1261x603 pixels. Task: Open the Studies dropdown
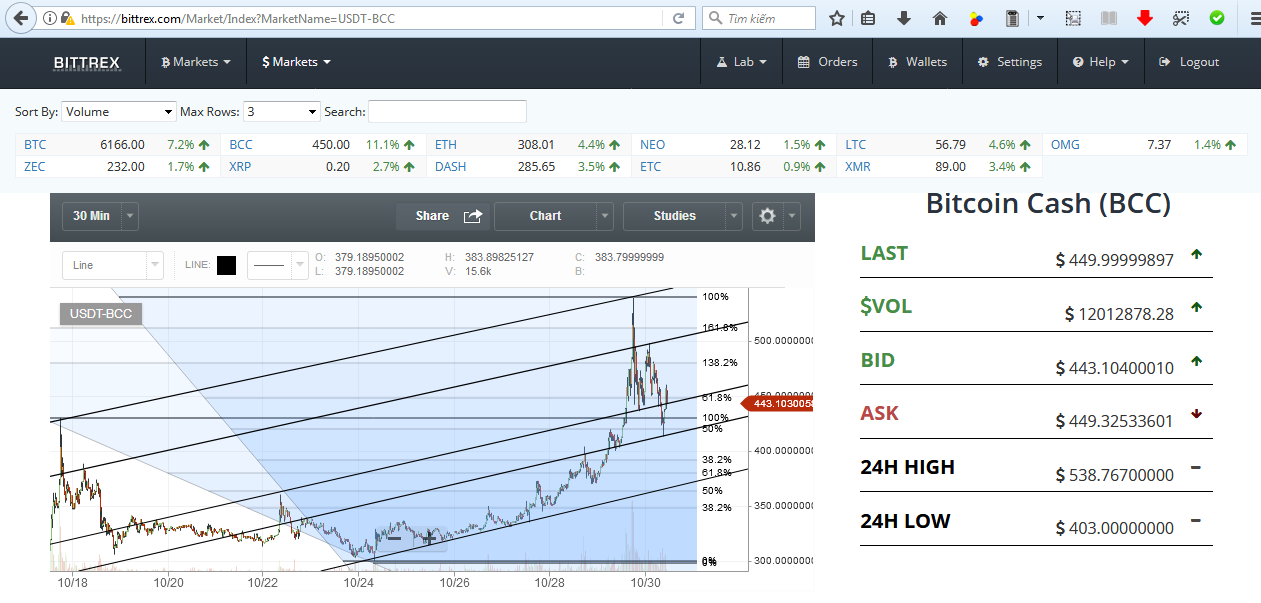click(x=683, y=216)
